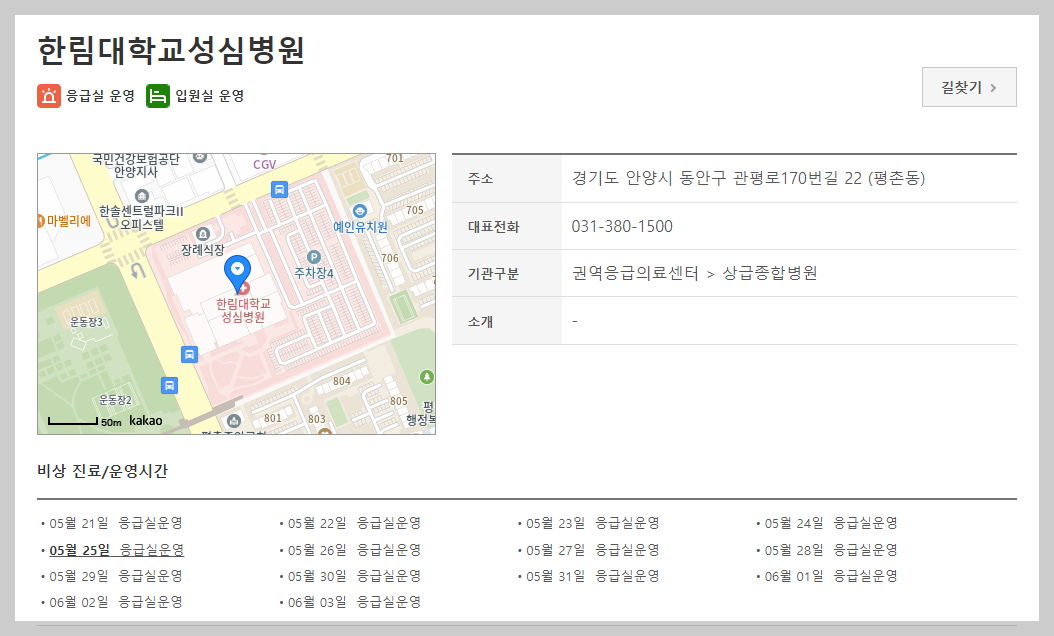Image resolution: width=1054 pixels, height=636 pixels.
Task: Click the green park tree icon on map
Action: coord(427,376)
